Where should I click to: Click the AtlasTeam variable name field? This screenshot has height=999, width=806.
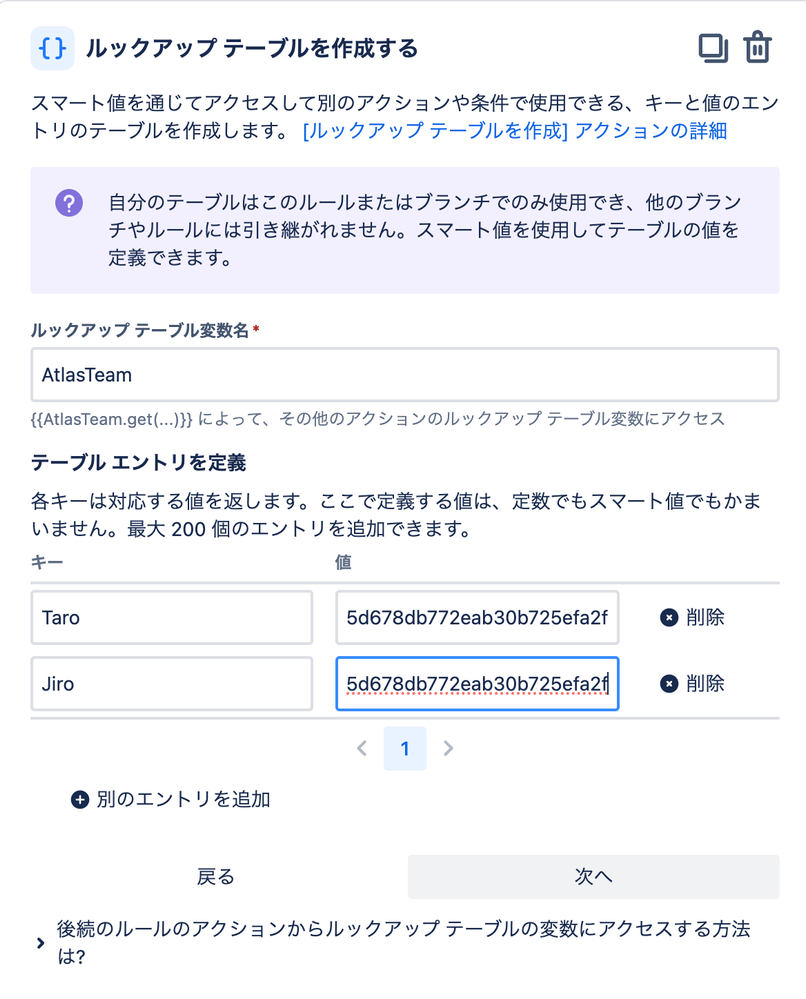click(x=404, y=372)
